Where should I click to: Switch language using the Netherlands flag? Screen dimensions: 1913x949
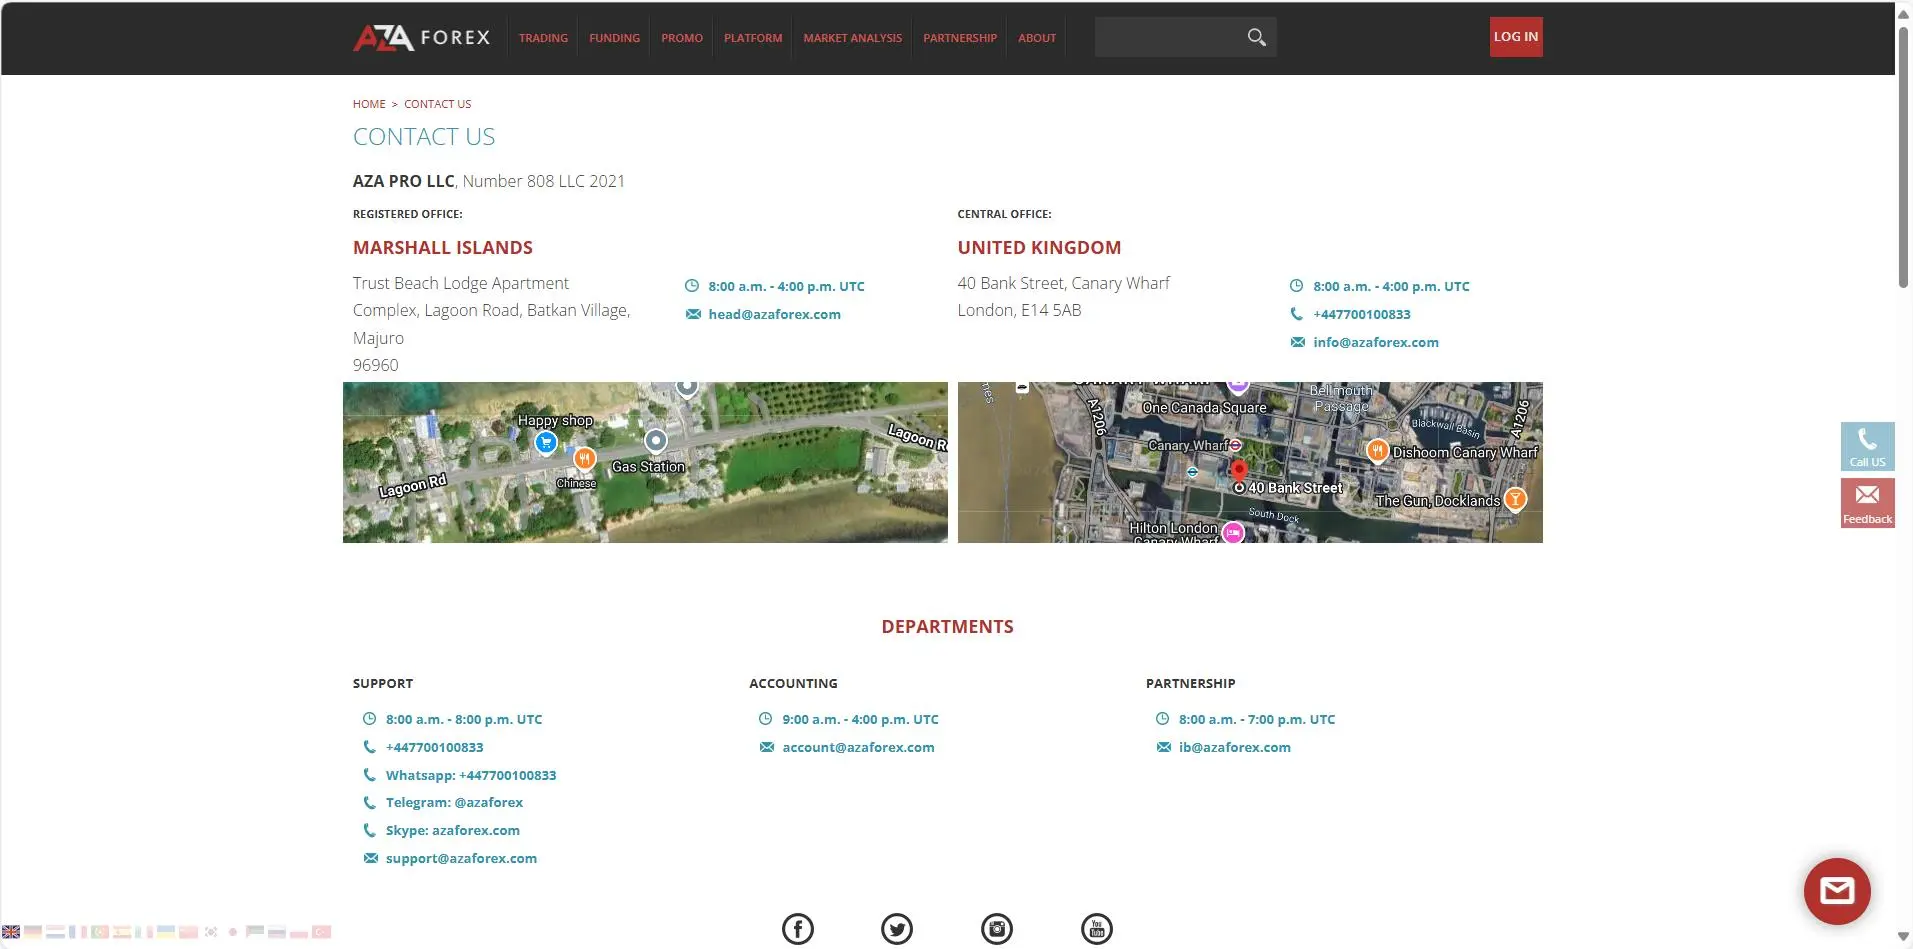coord(55,932)
